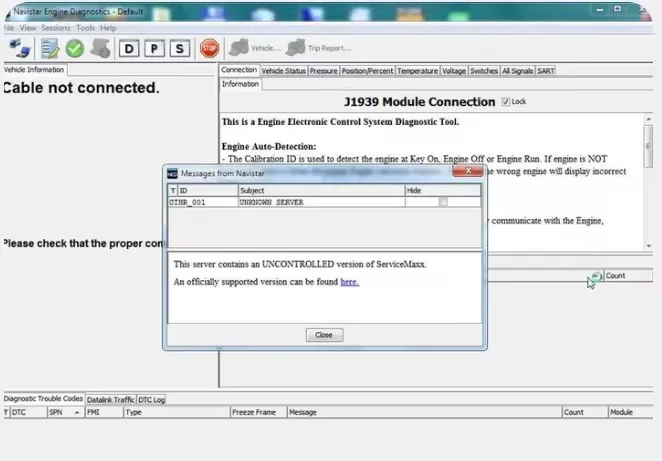Image resolution: width=662 pixels, height=461 pixels.
Task: Click the Freeze Frame column header
Action: pyautogui.click(x=258, y=412)
